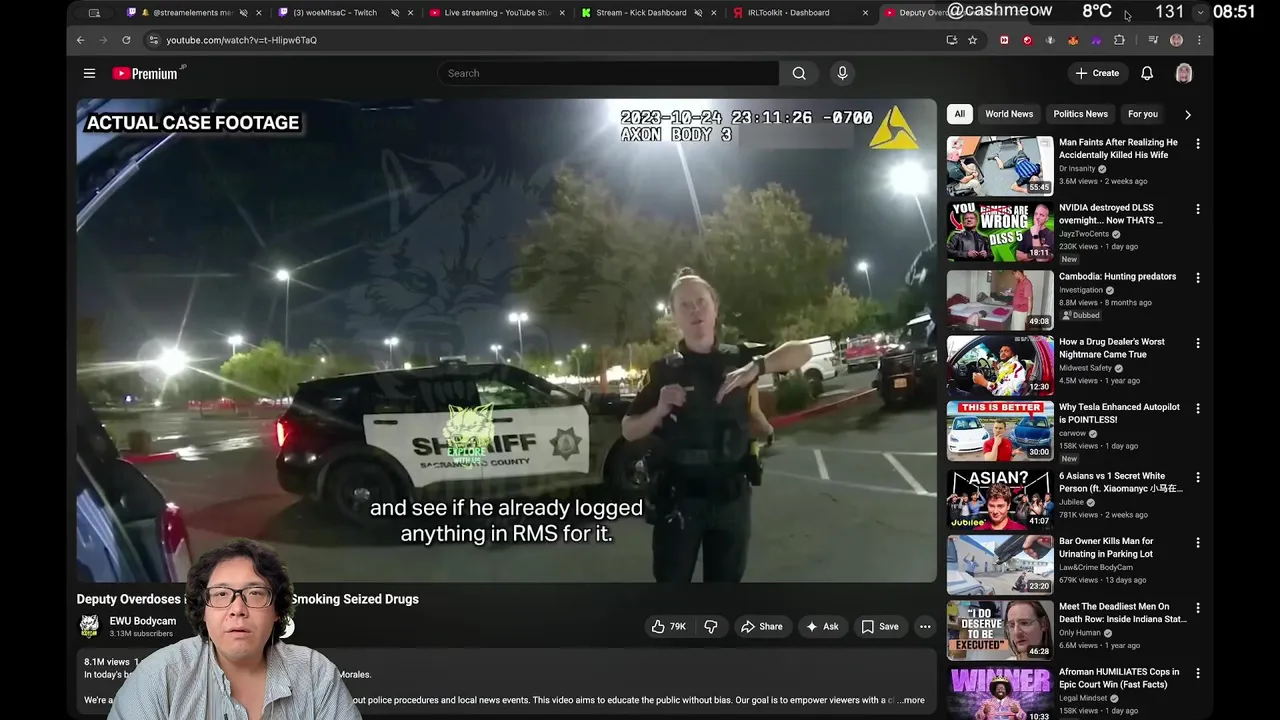Open options for Man Faints video
This screenshot has height=720, width=1280.
(1197, 144)
